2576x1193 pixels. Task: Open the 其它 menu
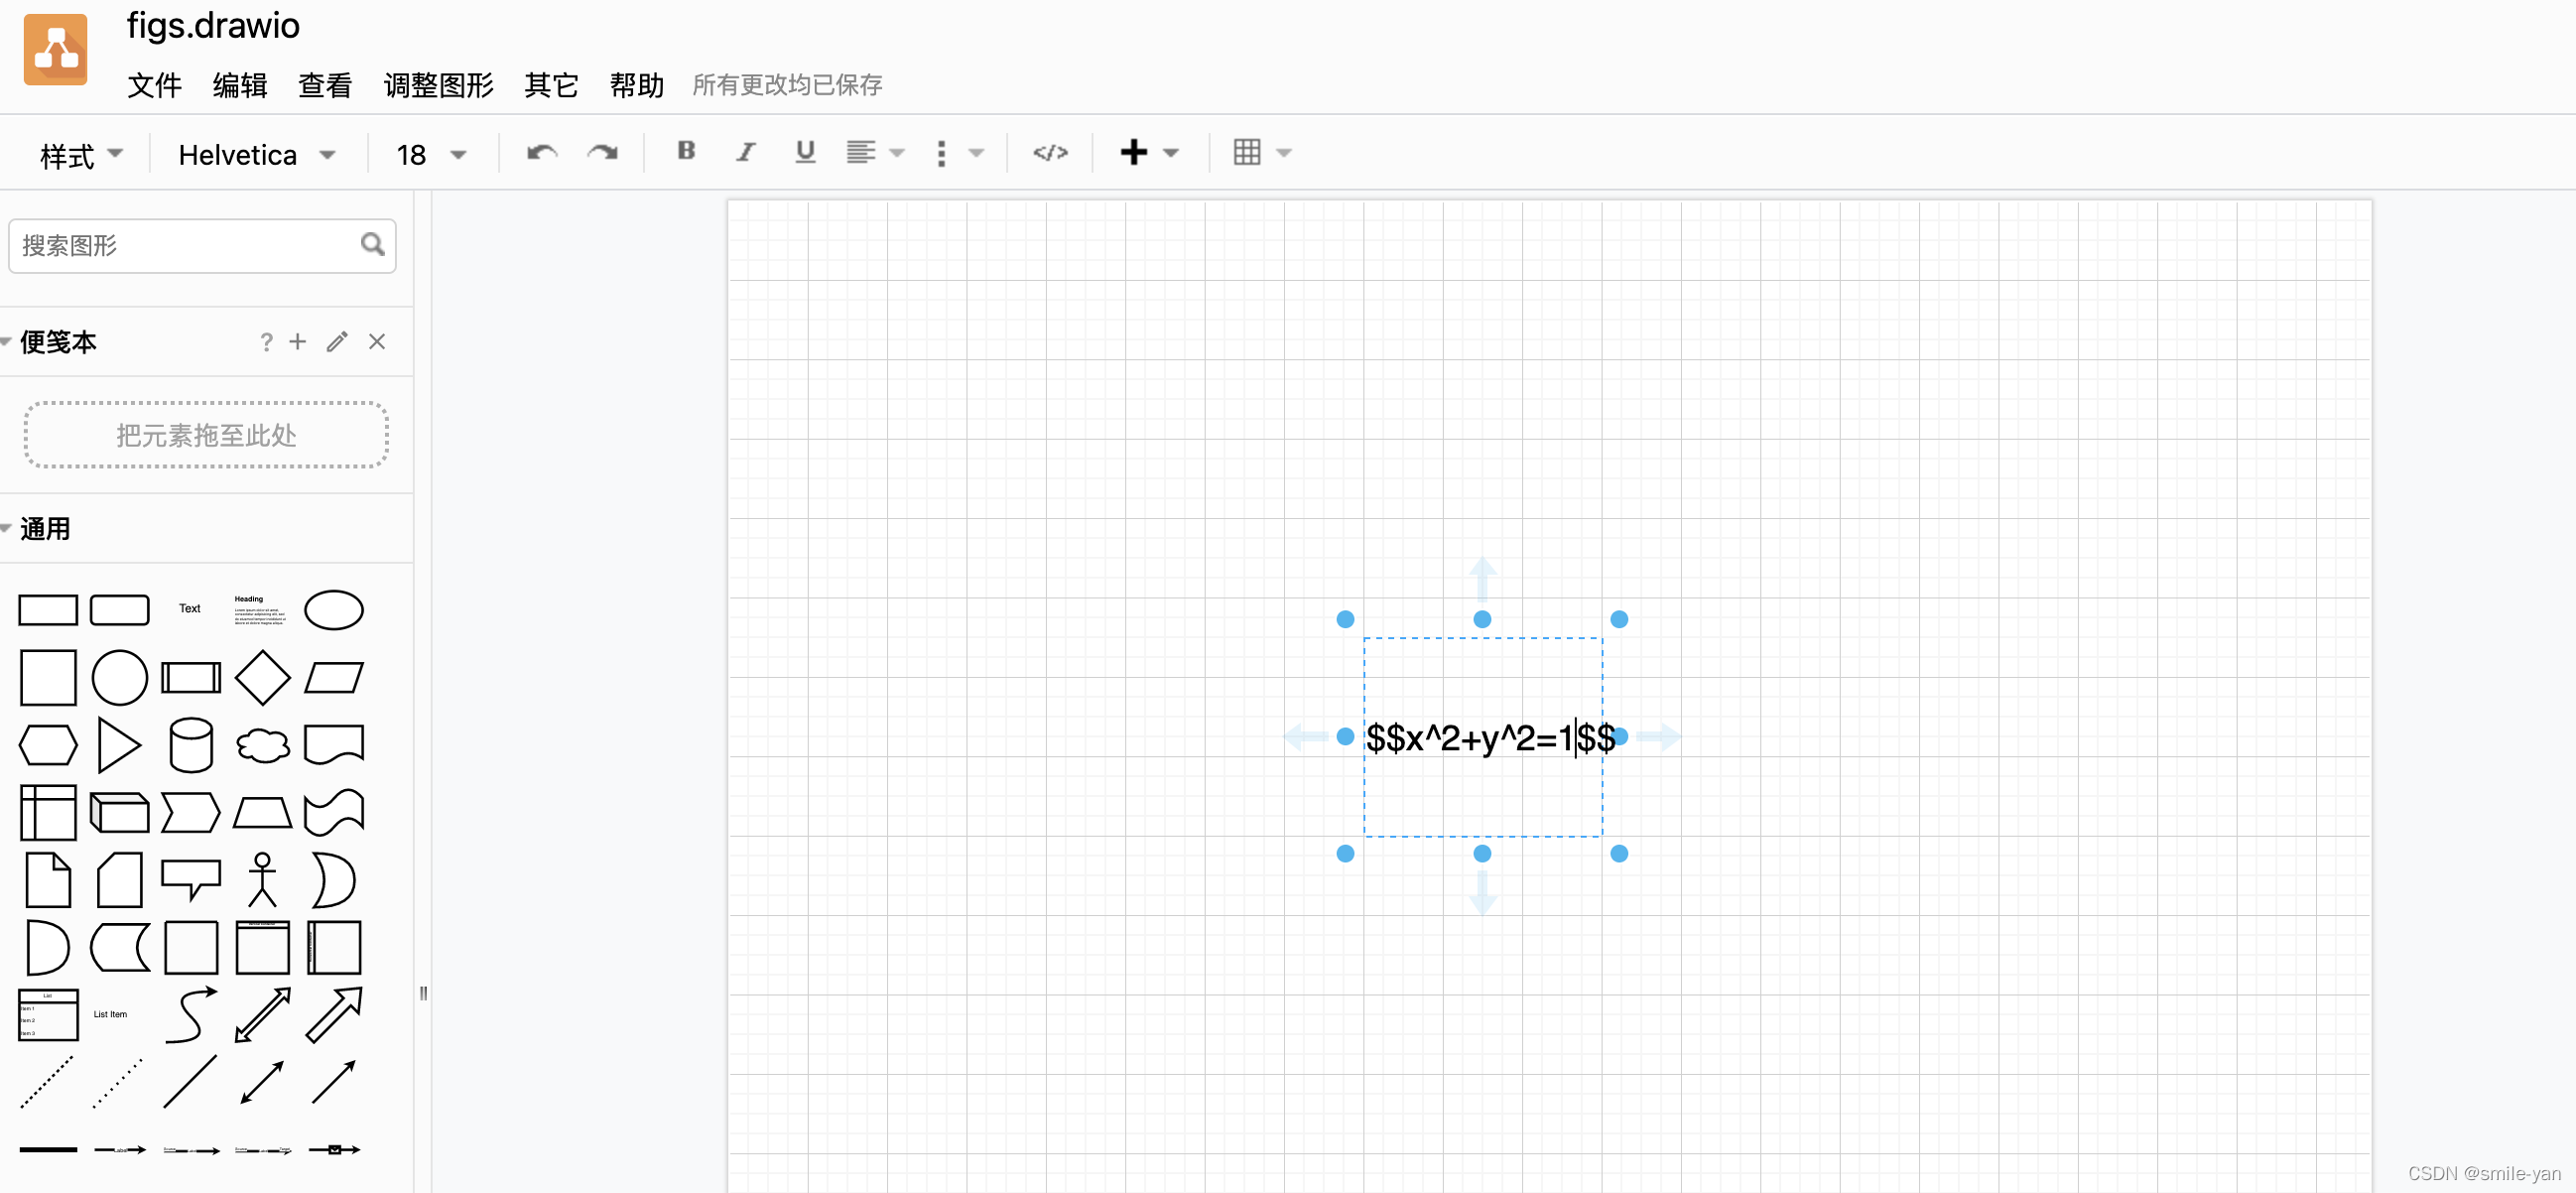[551, 85]
